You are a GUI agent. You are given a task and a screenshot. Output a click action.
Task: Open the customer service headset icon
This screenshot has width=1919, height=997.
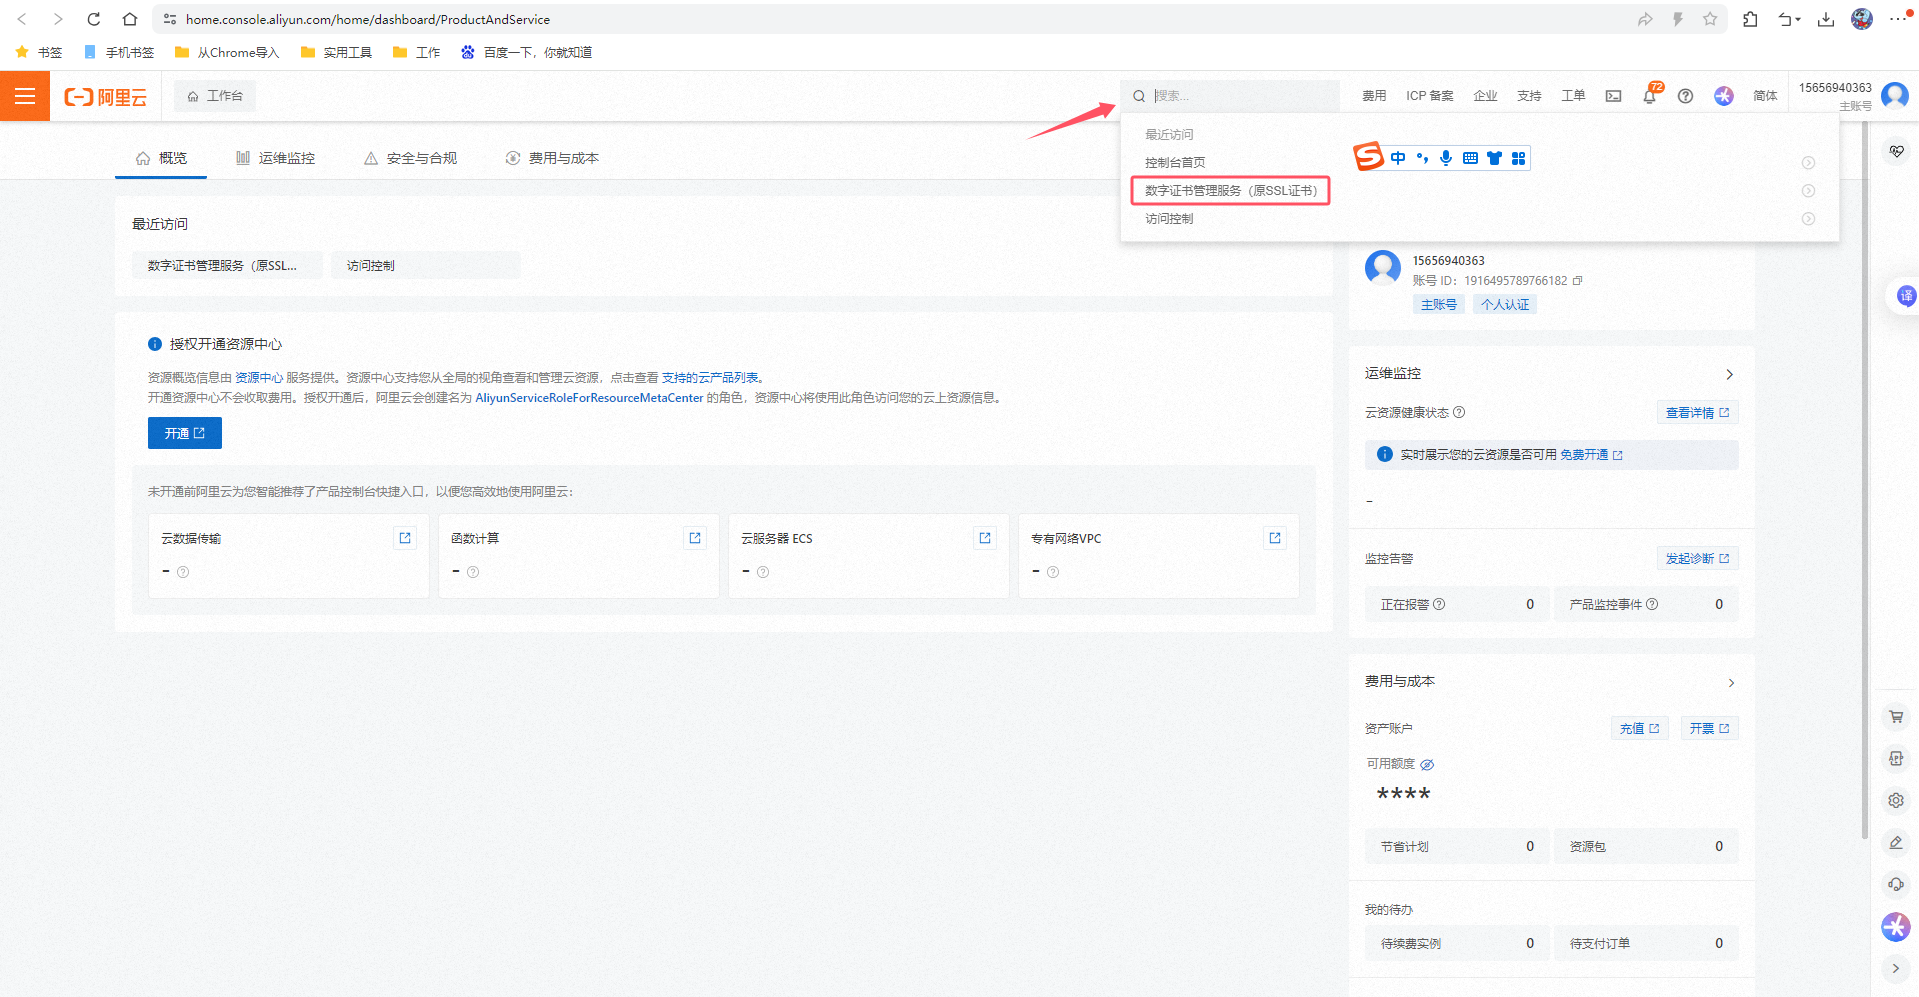click(1895, 884)
